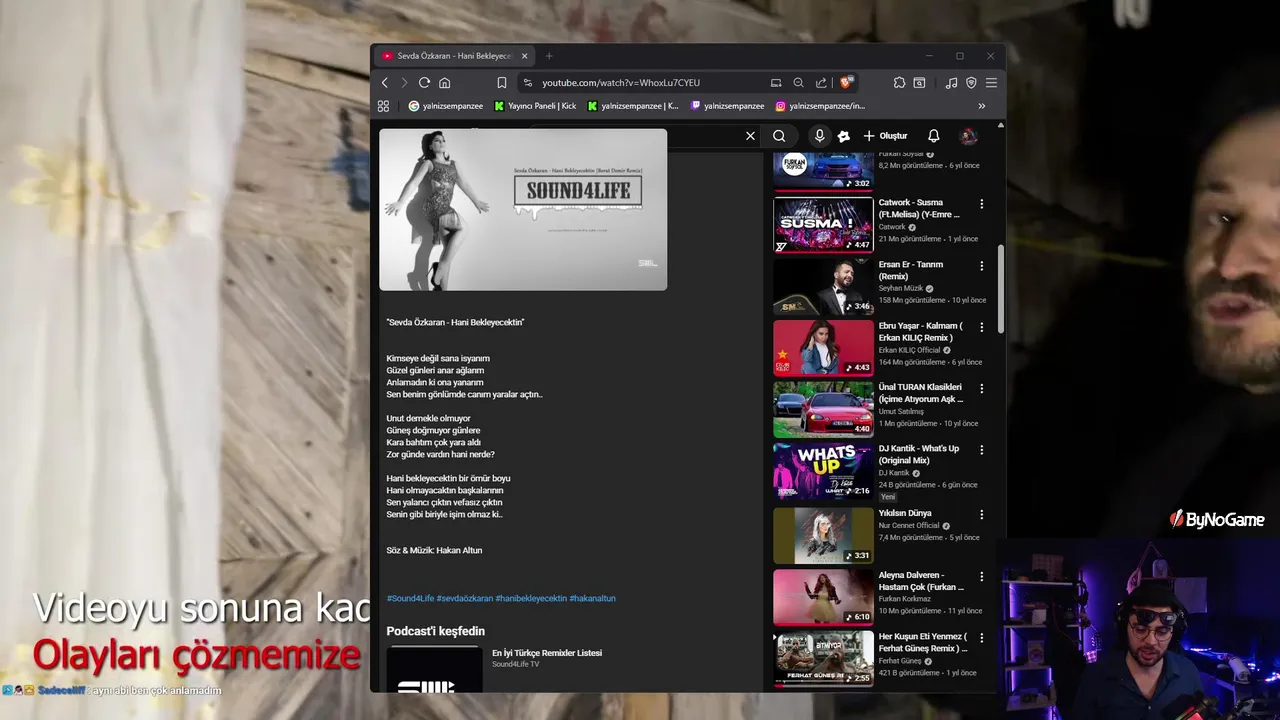
Task: Click the zoom out magnifier icon
Action: pyautogui.click(x=798, y=83)
